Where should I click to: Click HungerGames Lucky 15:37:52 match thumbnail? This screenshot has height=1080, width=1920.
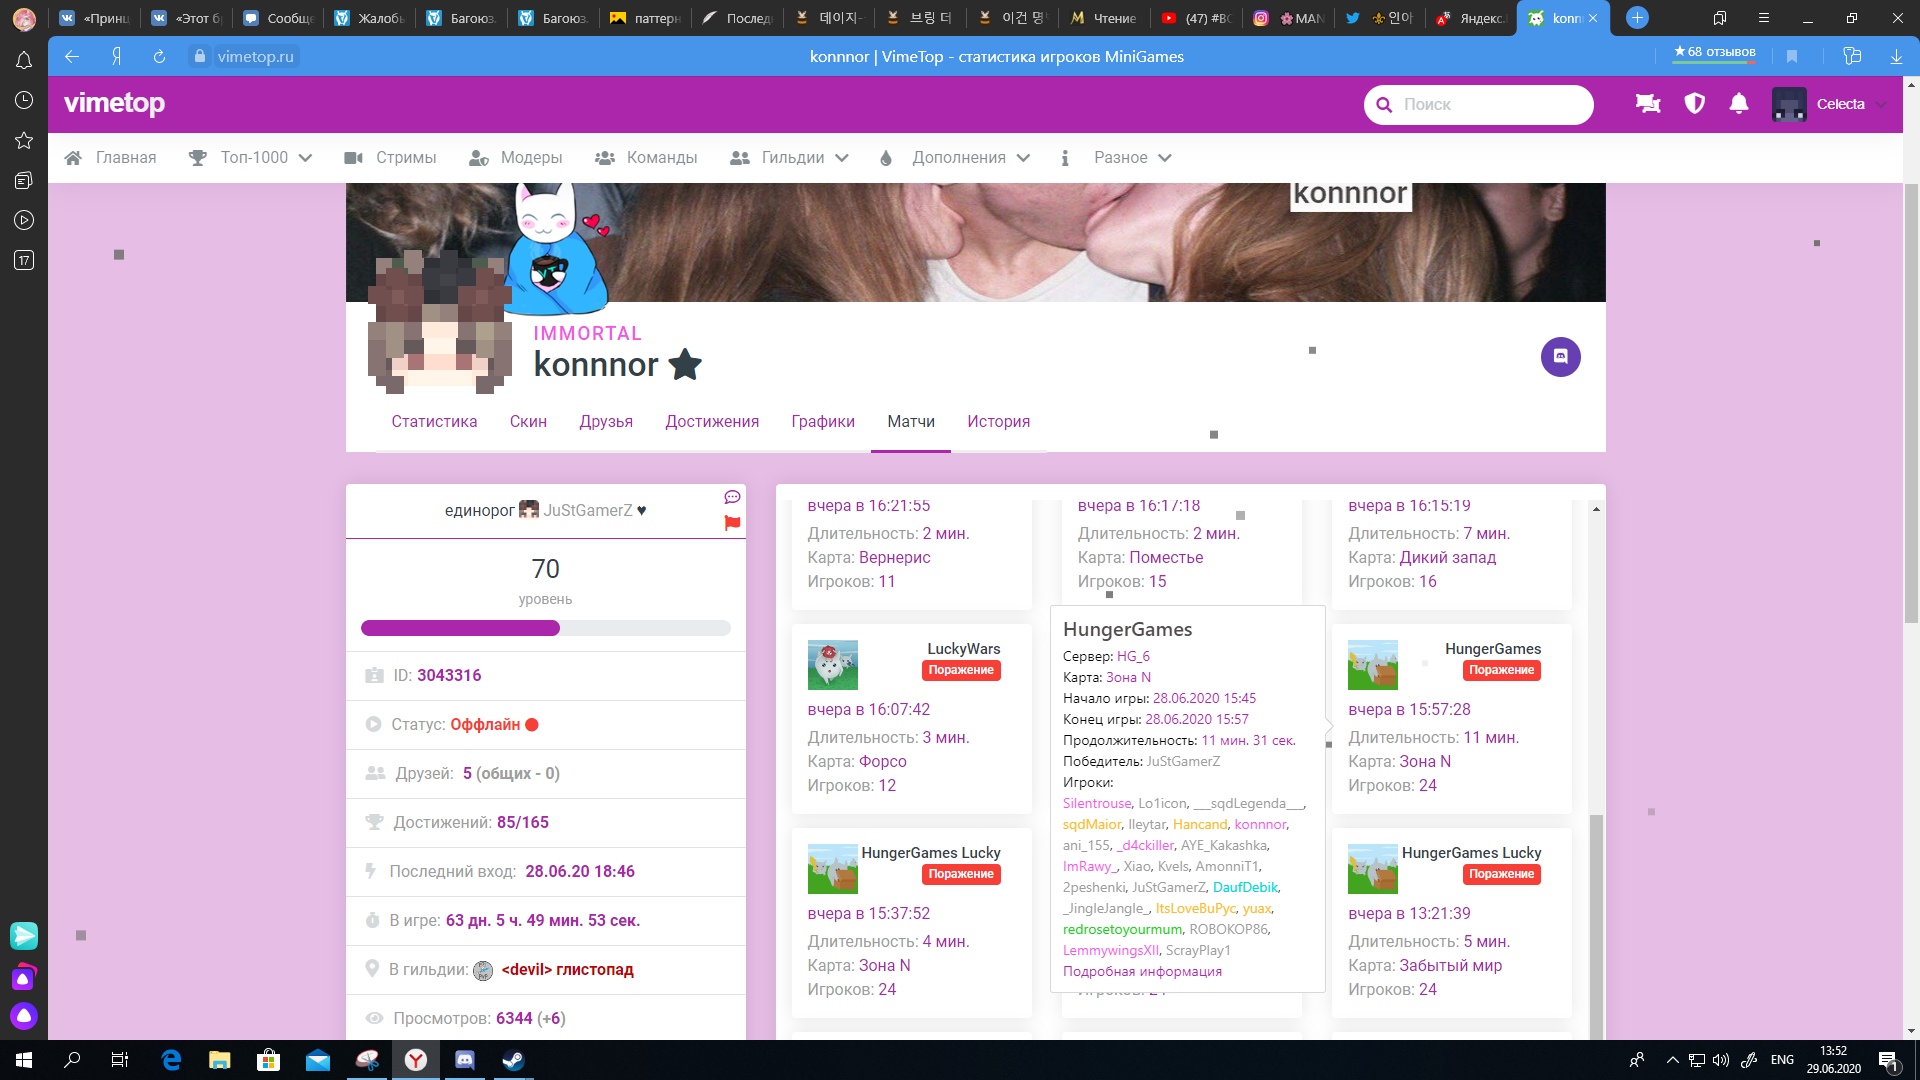pyautogui.click(x=832, y=869)
